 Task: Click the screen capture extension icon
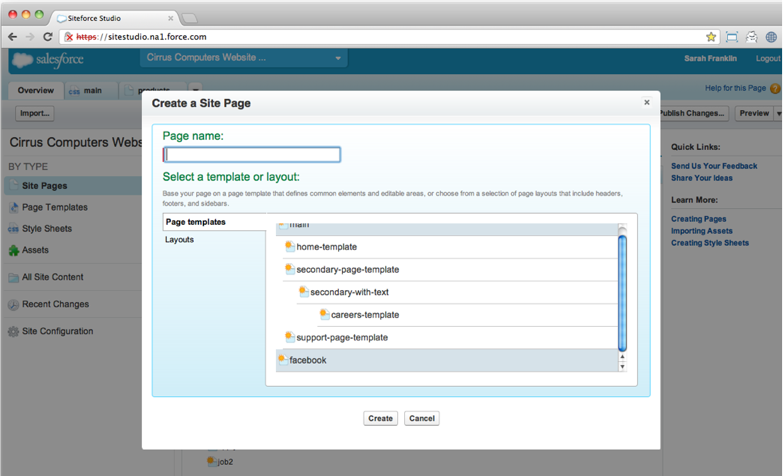click(732, 36)
